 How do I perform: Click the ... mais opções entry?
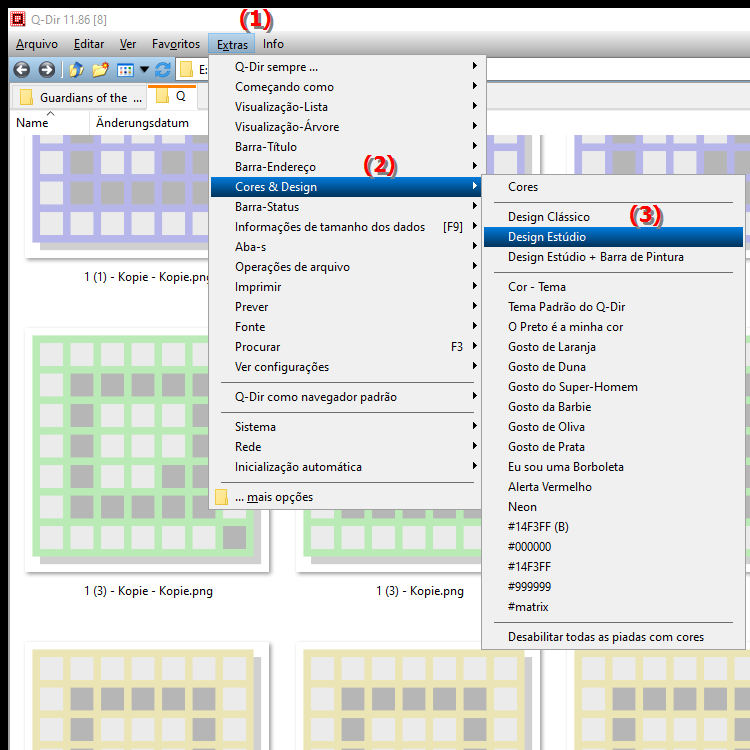(x=345, y=497)
